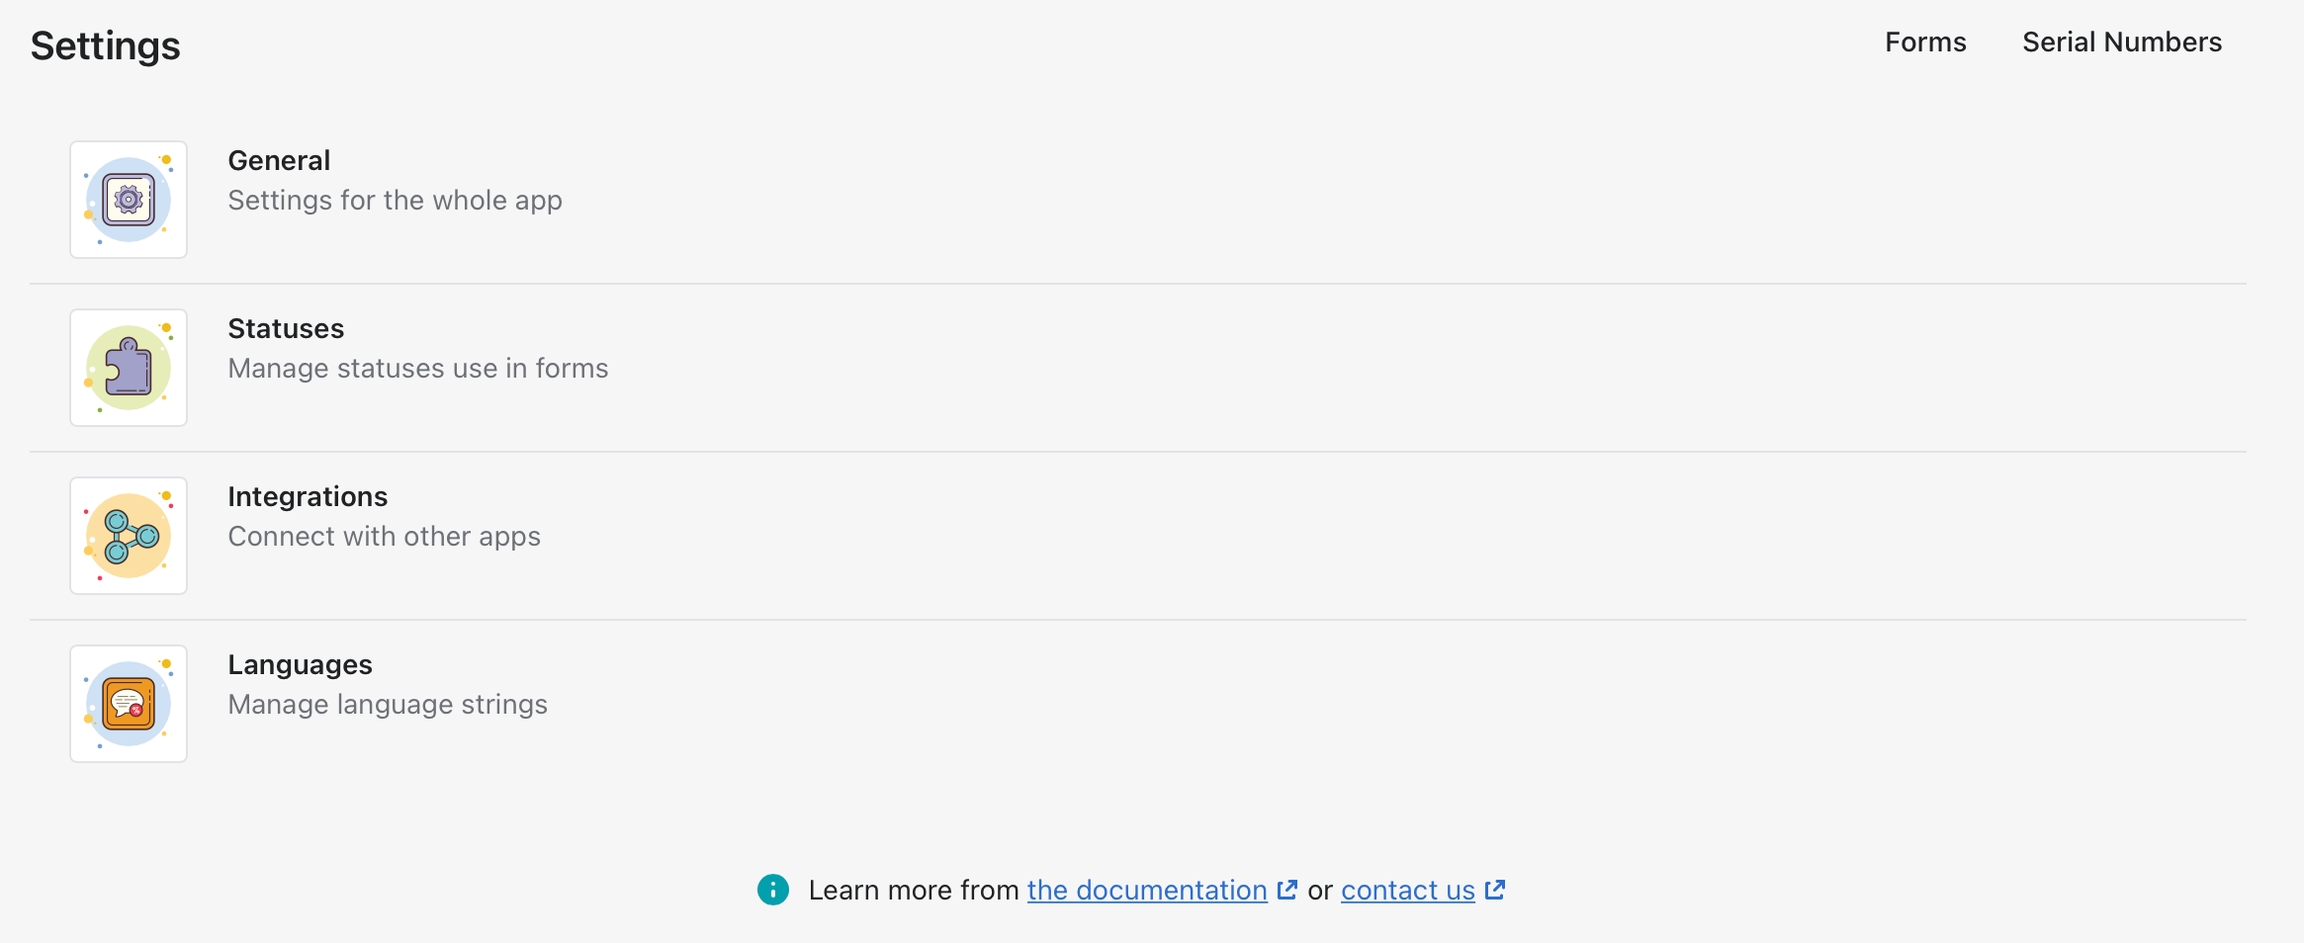
Task: Click "Connect with other apps" description
Action: click(x=384, y=536)
